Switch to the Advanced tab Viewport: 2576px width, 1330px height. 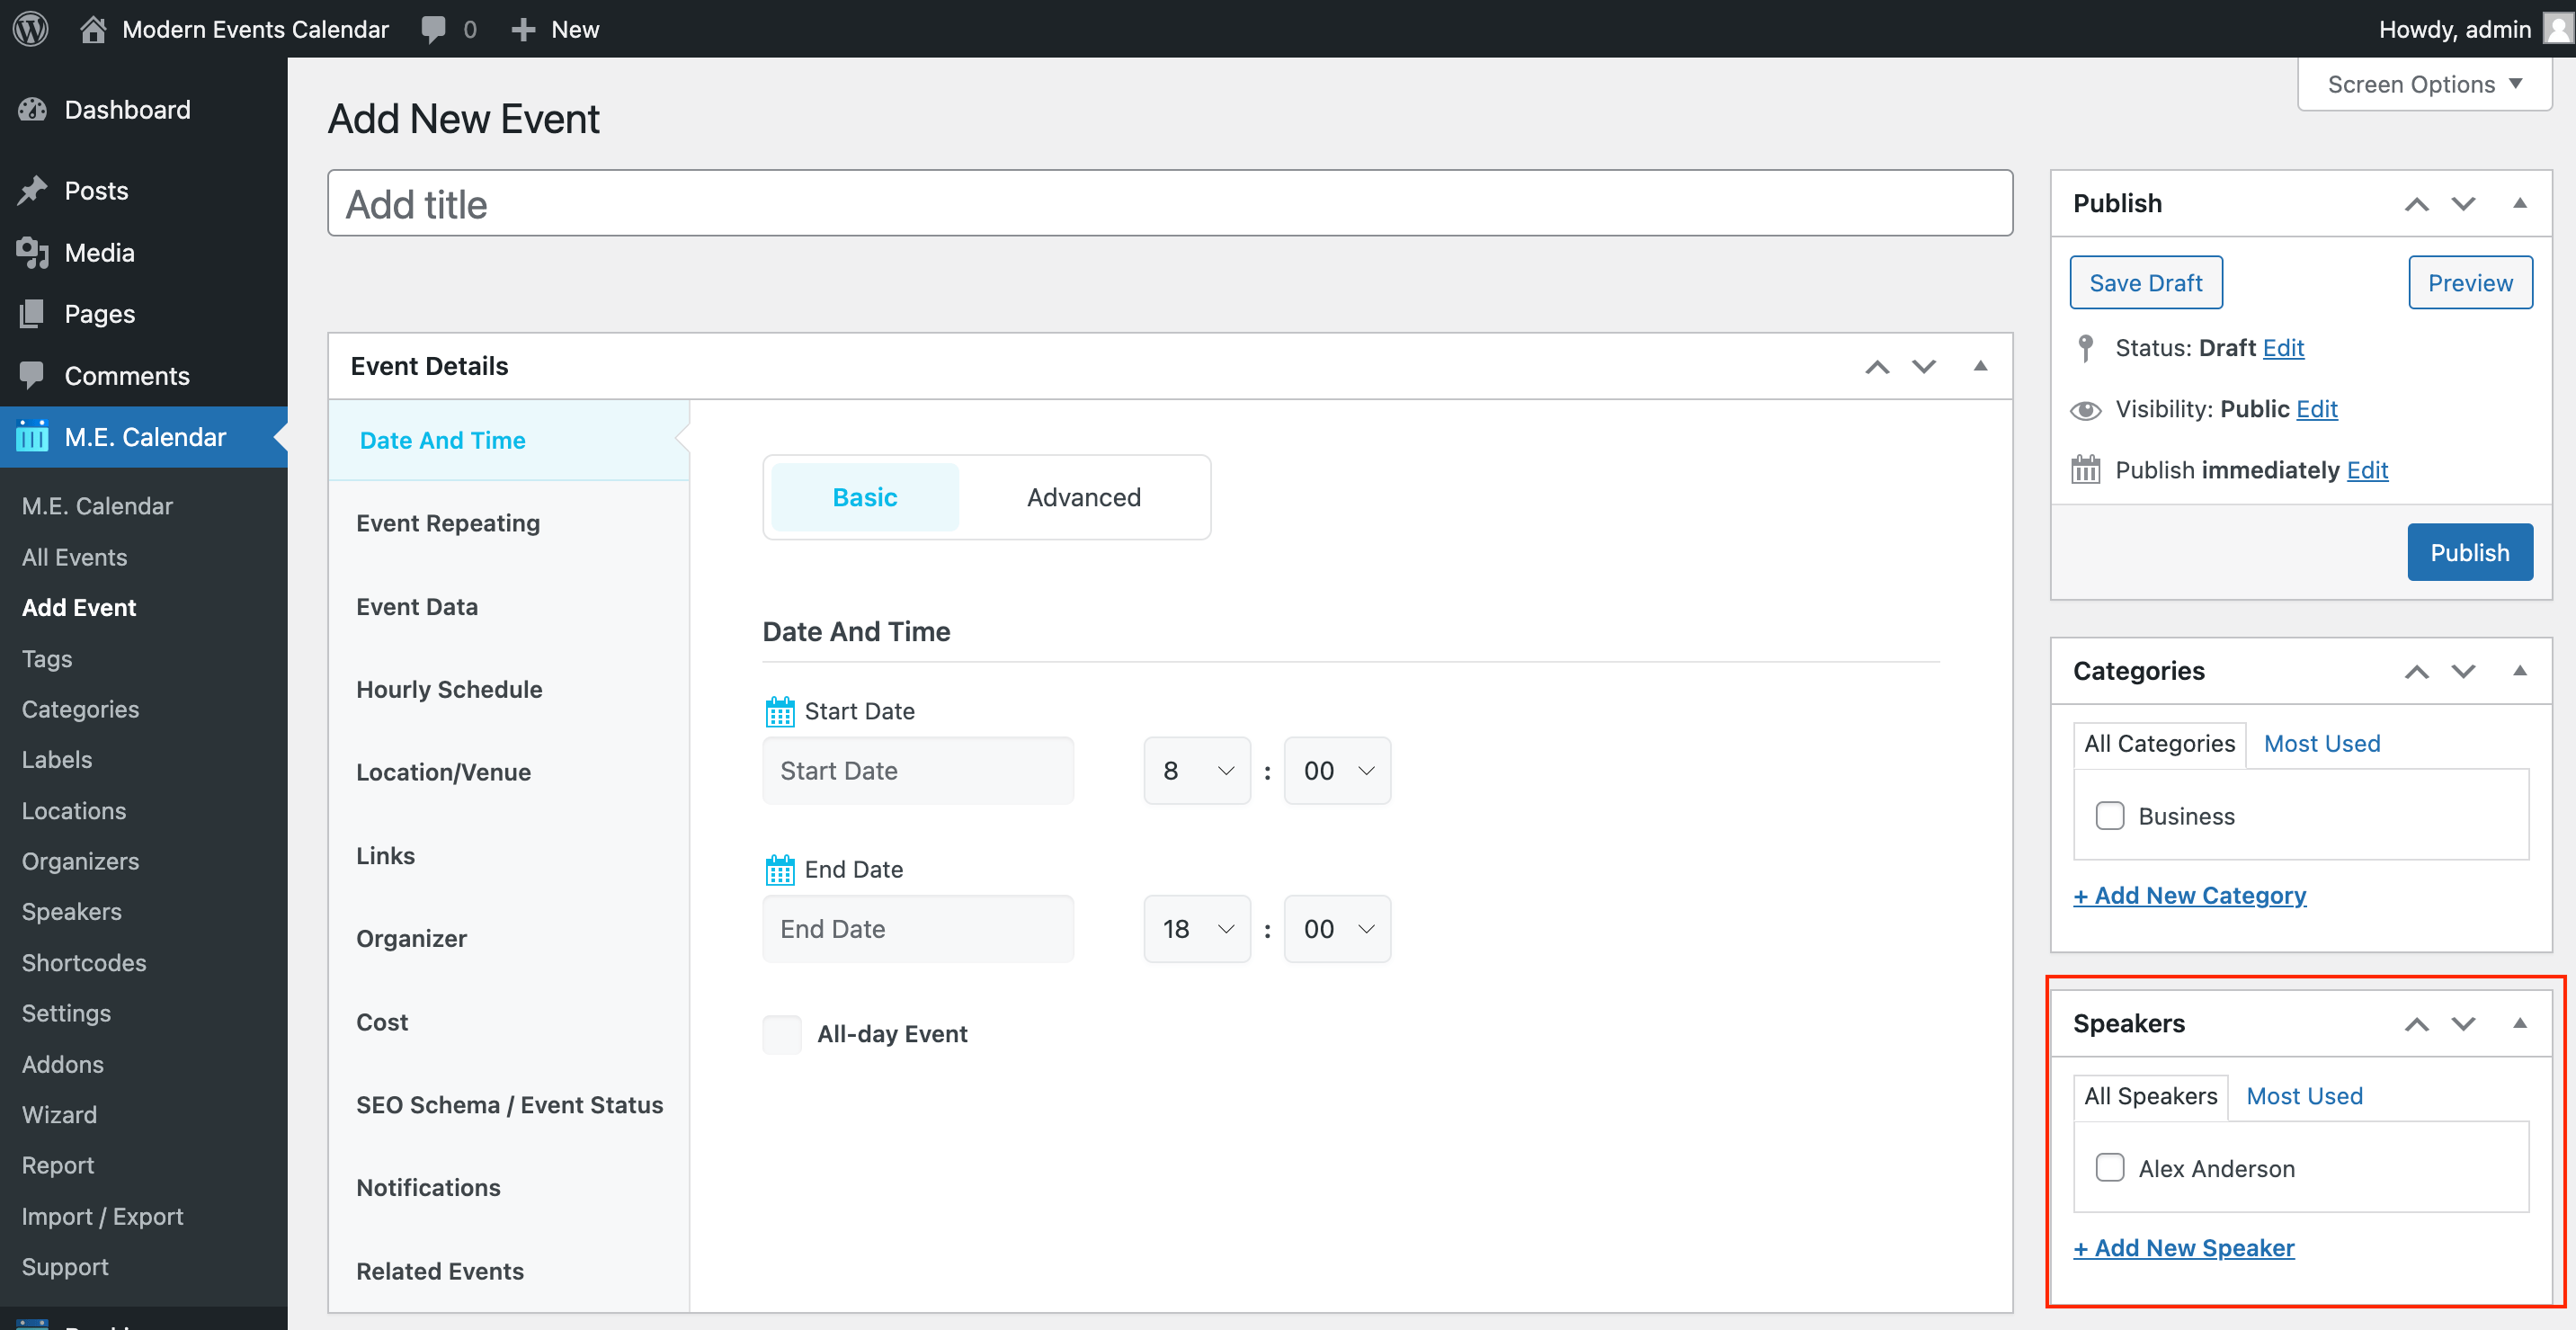[1083, 497]
